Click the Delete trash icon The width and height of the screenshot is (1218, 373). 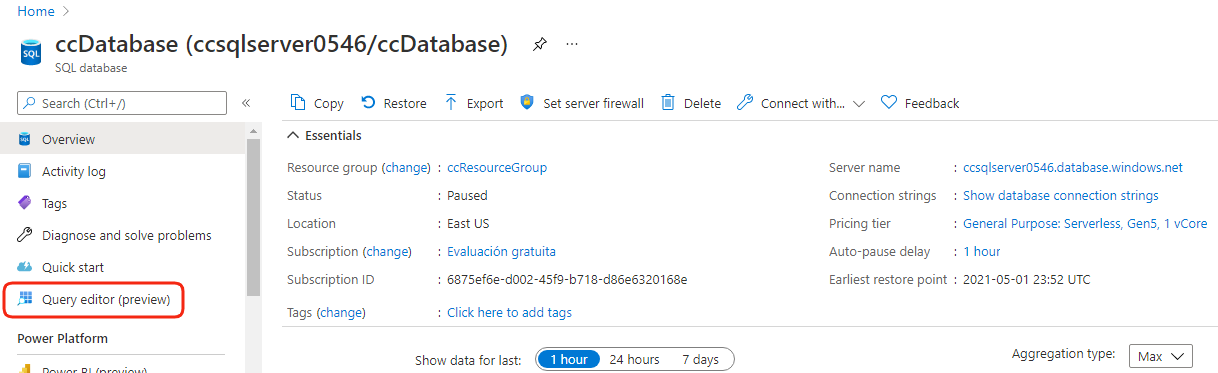pyautogui.click(x=668, y=103)
